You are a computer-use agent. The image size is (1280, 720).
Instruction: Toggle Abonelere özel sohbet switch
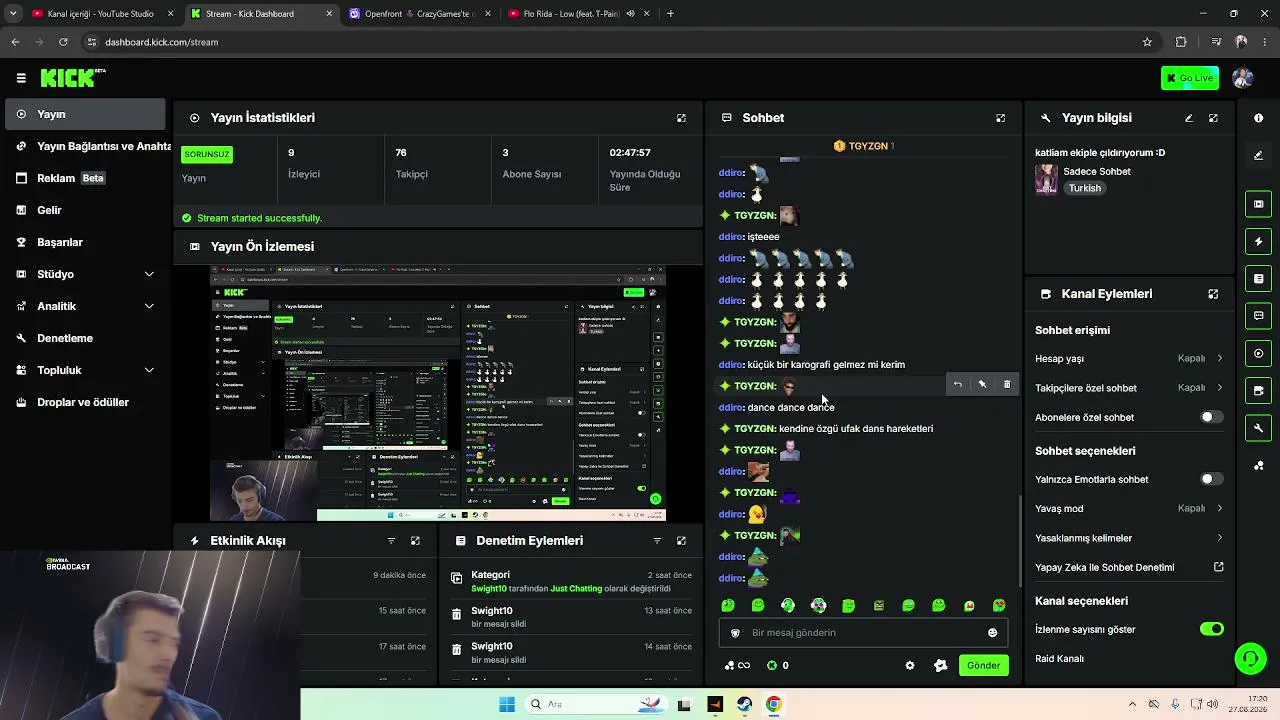coord(1211,417)
